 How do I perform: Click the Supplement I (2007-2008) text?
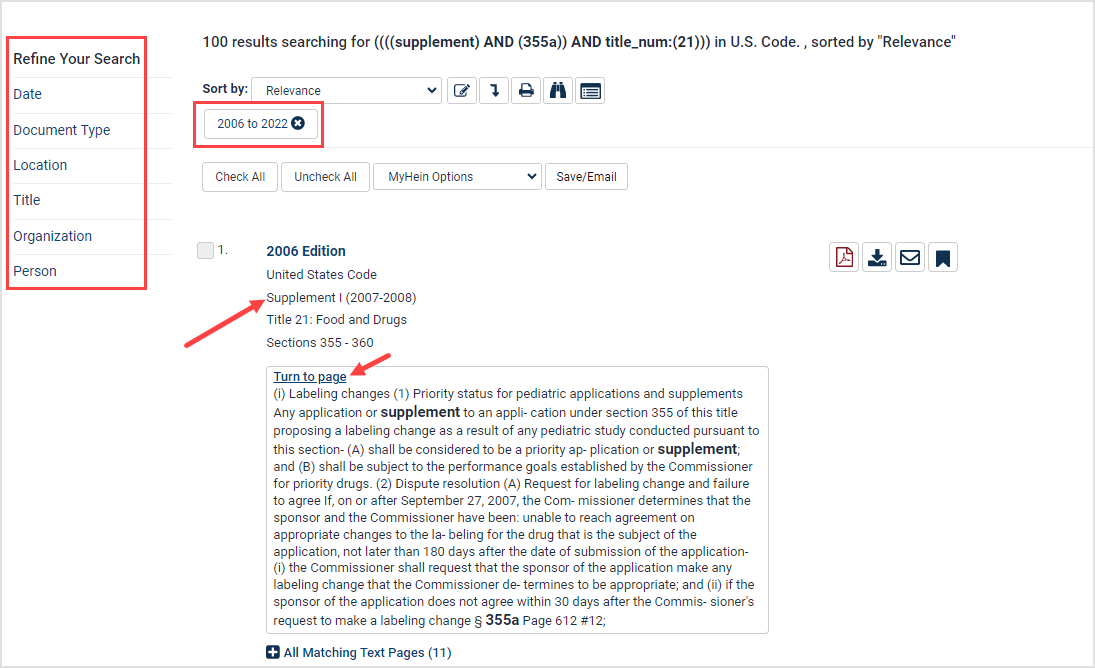pyautogui.click(x=341, y=297)
